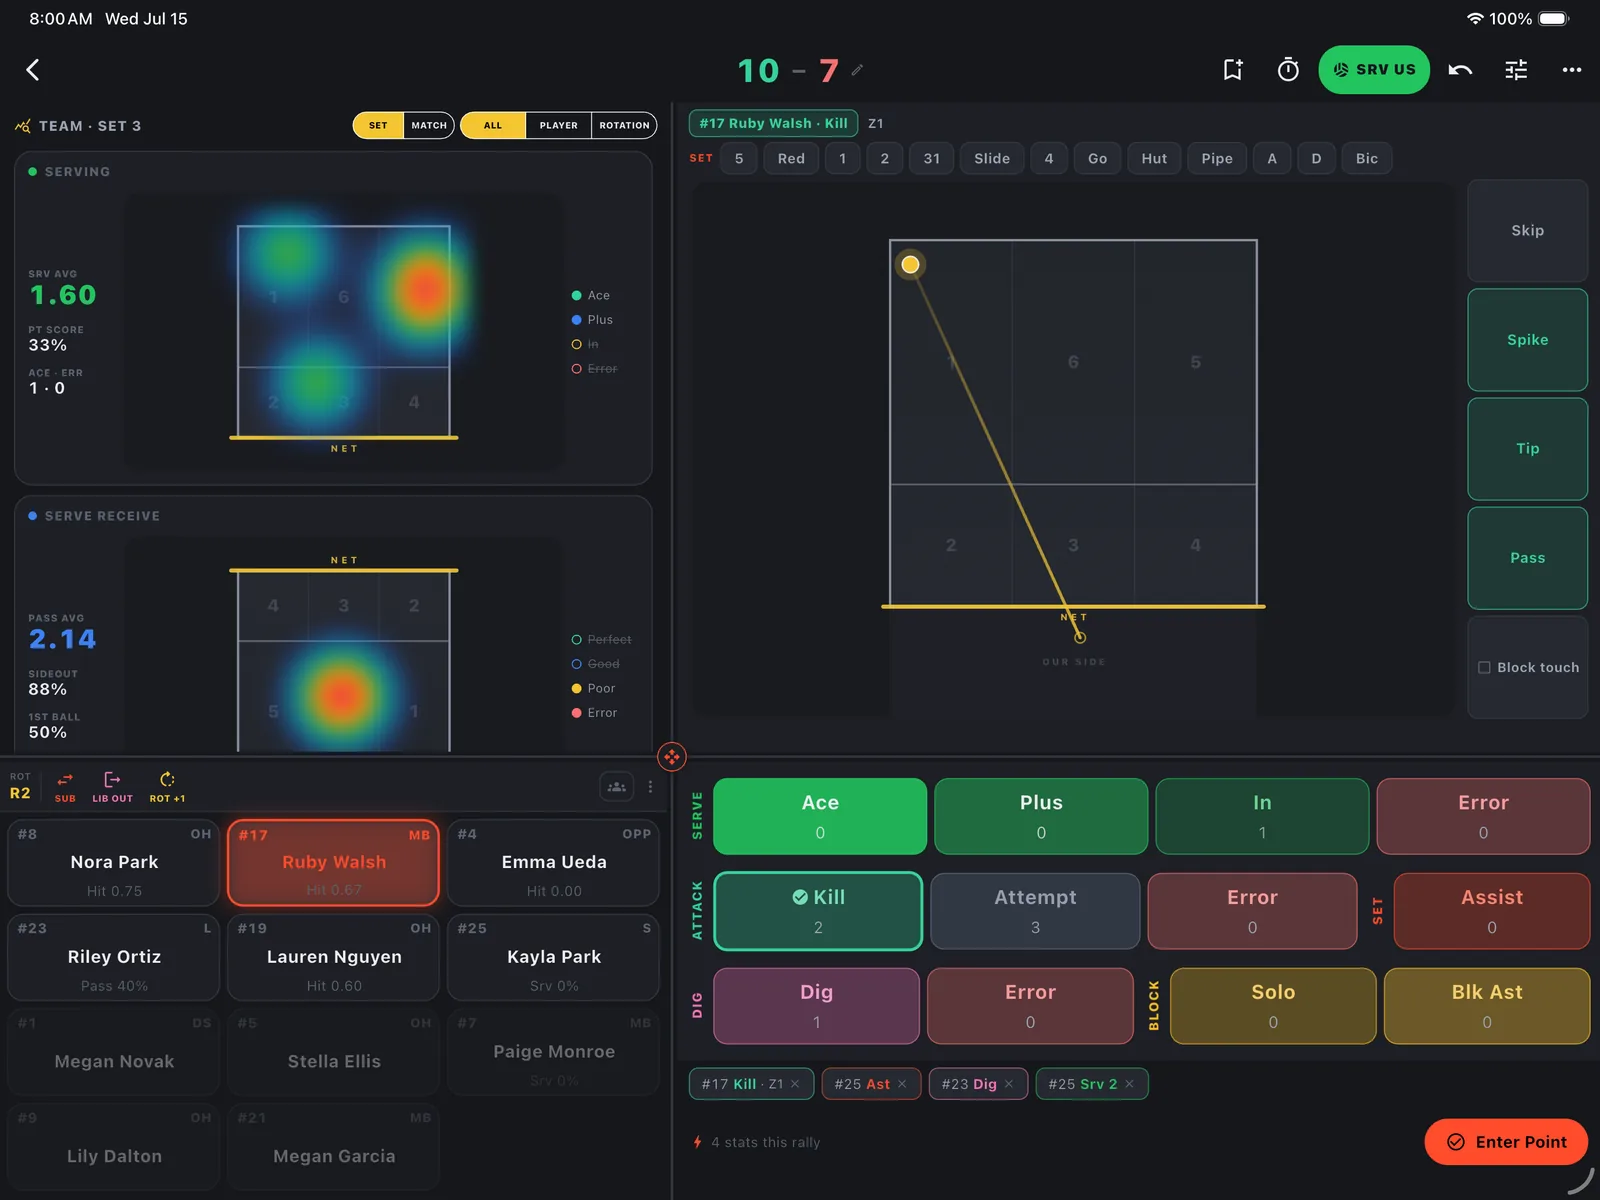
Task: Select player #17 Ruby Walsh
Action: click(x=333, y=862)
